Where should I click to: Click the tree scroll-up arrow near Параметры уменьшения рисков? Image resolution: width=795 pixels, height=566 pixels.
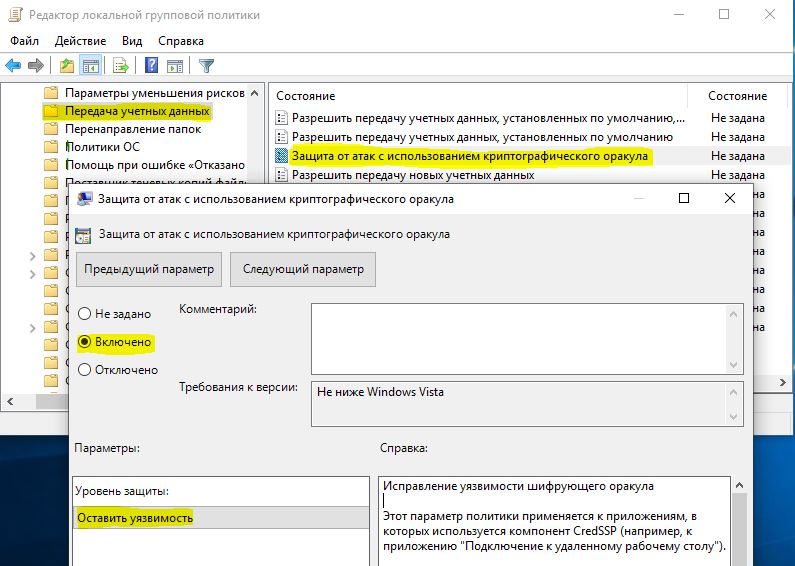click(x=255, y=93)
